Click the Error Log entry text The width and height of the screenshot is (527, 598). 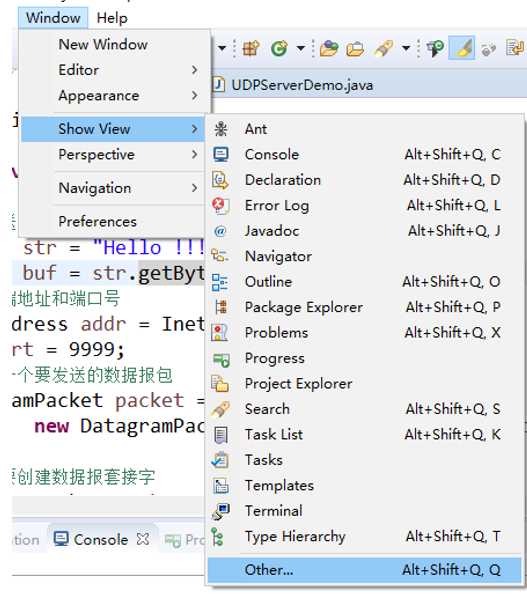(277, 206)
